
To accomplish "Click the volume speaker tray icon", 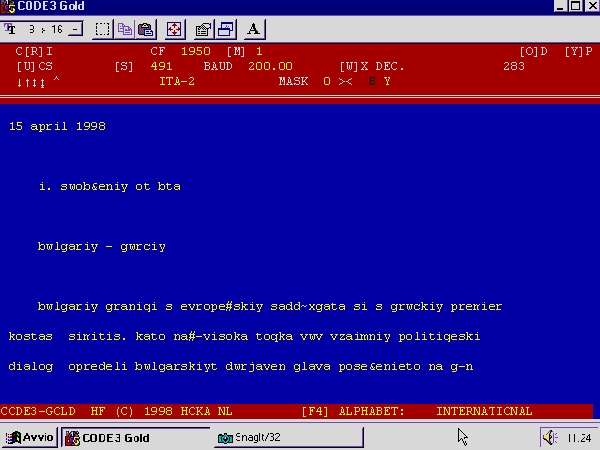I will coord(550,437).
